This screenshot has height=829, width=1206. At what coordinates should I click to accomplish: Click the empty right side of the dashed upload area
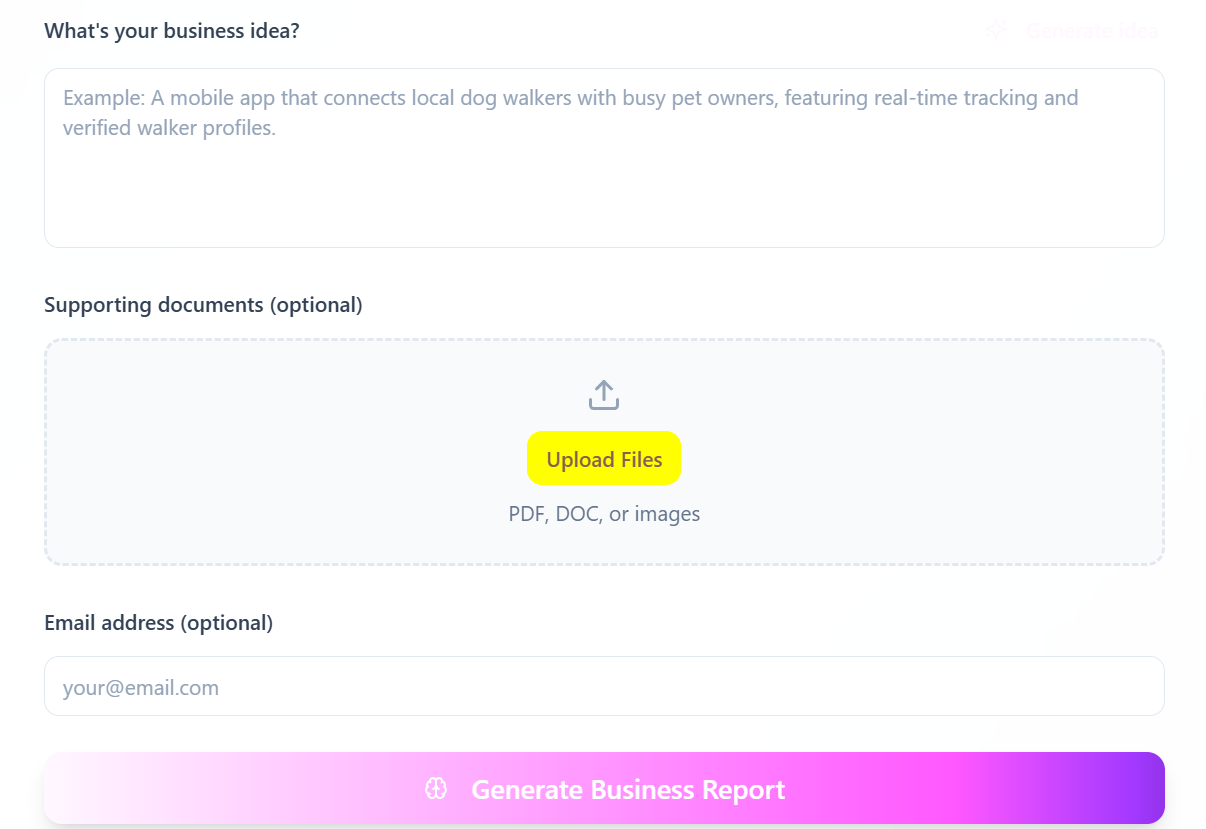(x=950, y=452)
